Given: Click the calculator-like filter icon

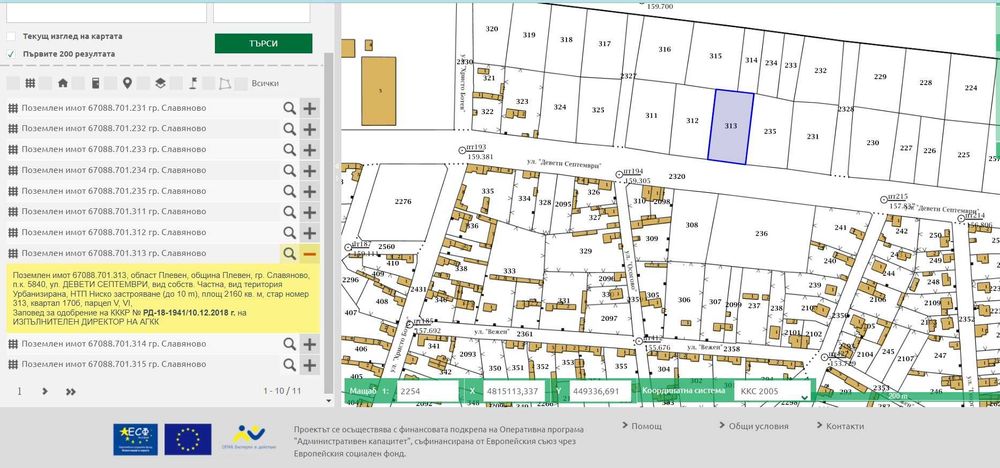Looking at the screenshot, I should 95,83.
